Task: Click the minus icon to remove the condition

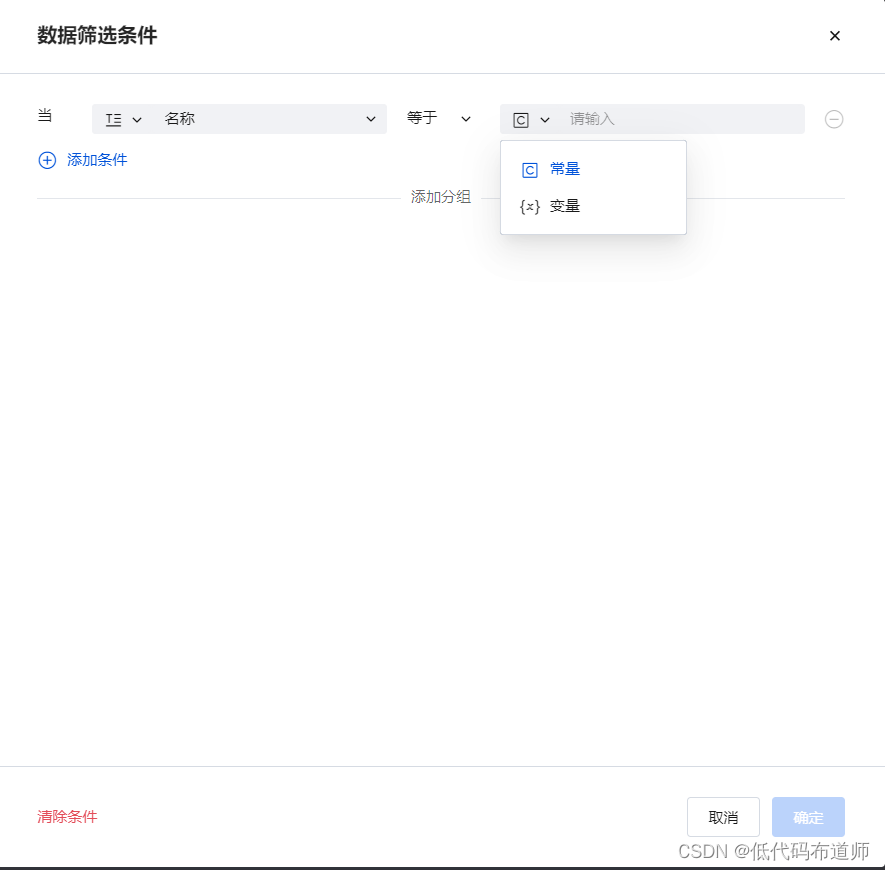Action: click(x=834, y=119)
